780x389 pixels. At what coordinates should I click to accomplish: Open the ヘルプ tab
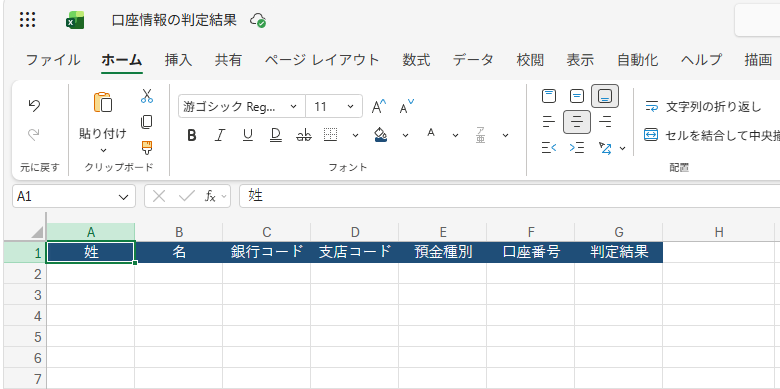pyautogui.click(x=701, y=60)
